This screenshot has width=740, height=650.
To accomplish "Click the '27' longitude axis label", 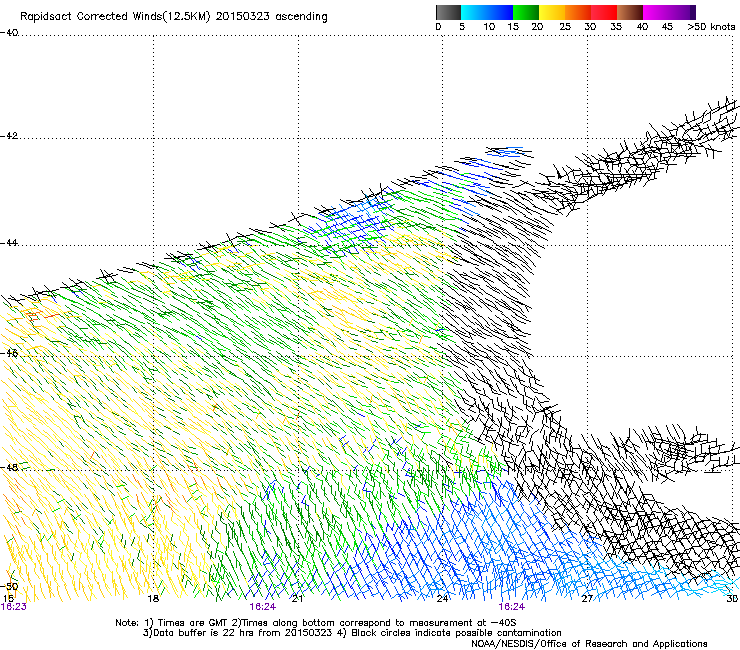I will click(x=587, y=599).
